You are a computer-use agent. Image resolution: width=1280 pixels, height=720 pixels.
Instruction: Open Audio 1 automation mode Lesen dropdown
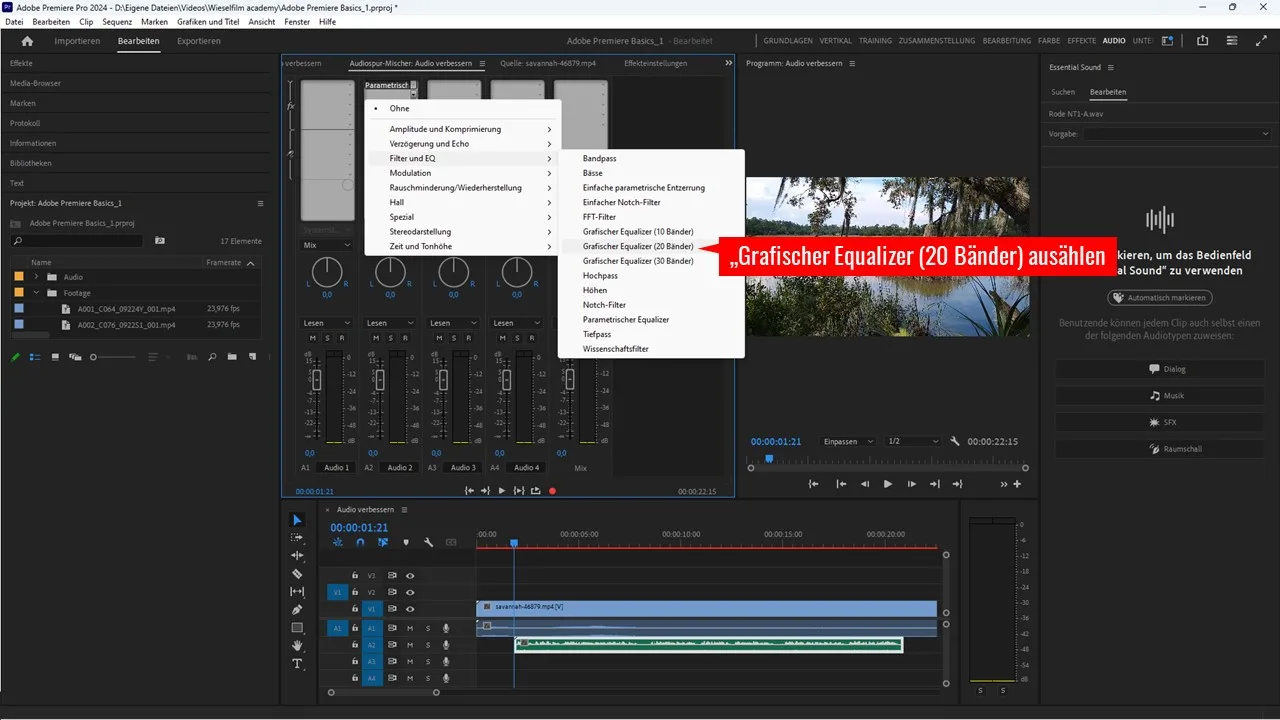point(327,323)
